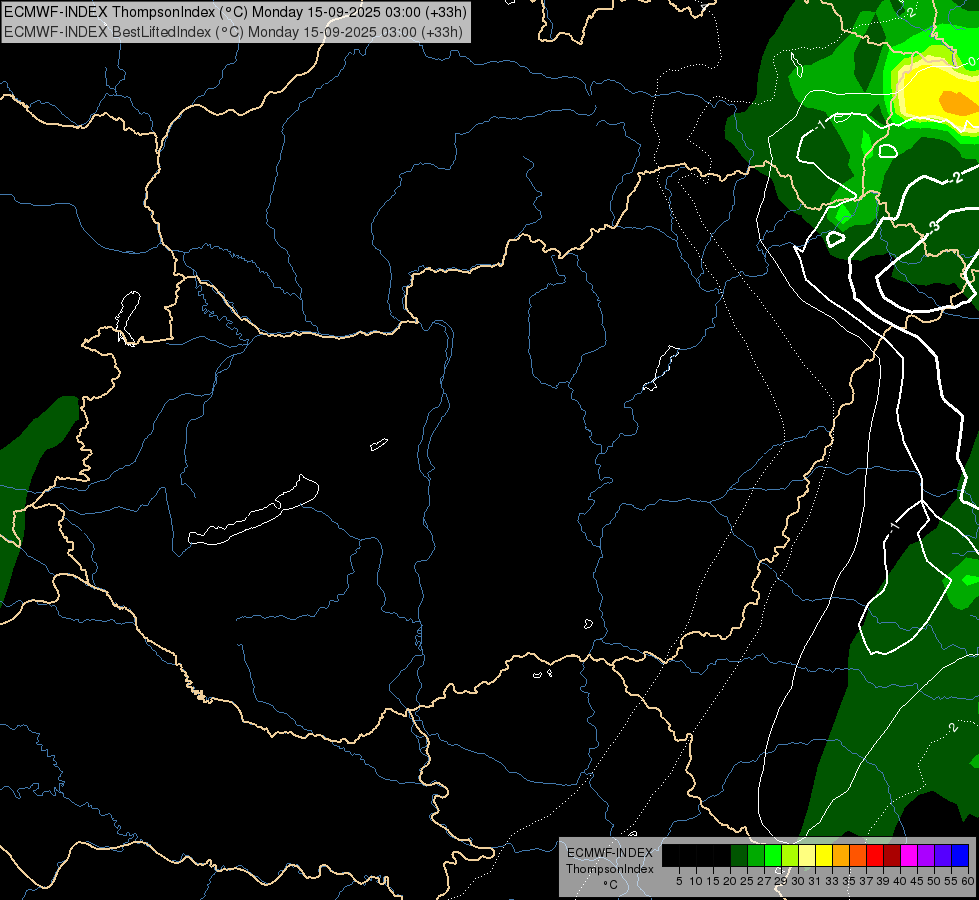Click the legend title ECMWF-INDEX

609,853
